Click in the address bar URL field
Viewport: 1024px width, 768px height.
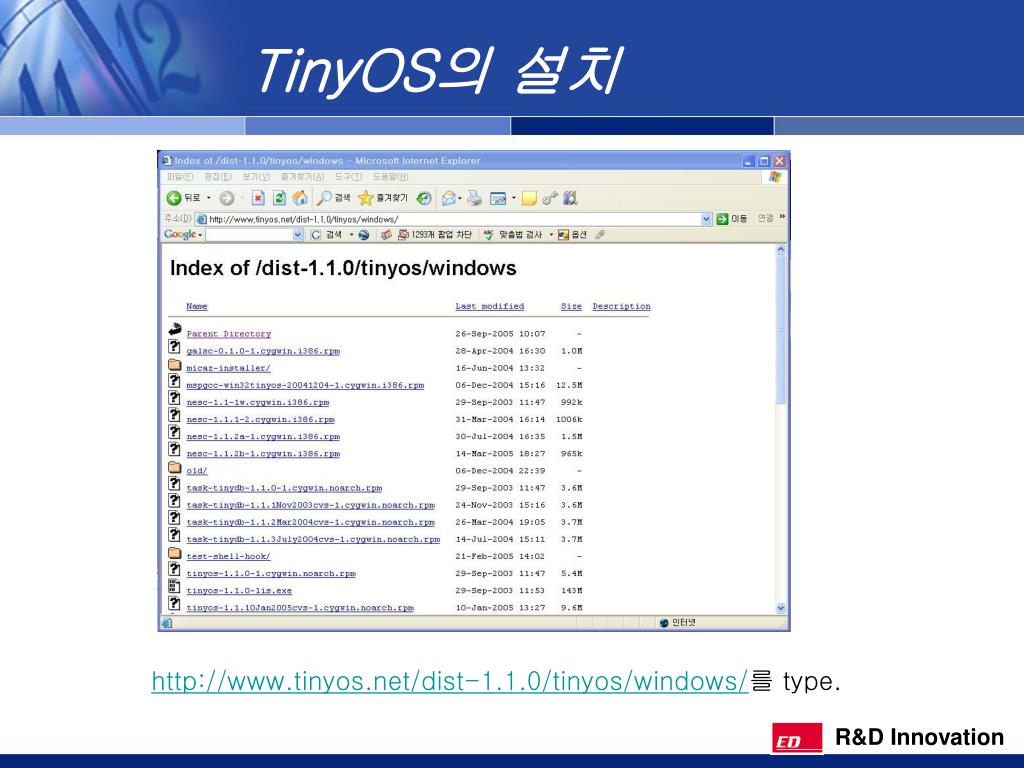tap(447, 219)
